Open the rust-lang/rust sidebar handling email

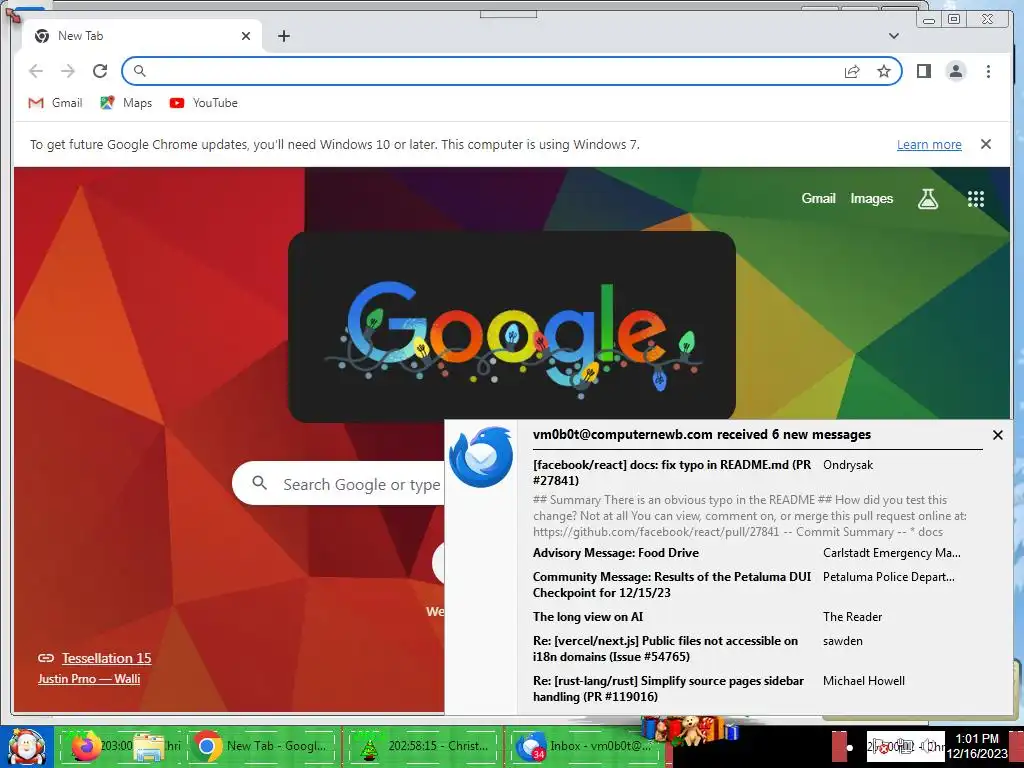(669, 688)
